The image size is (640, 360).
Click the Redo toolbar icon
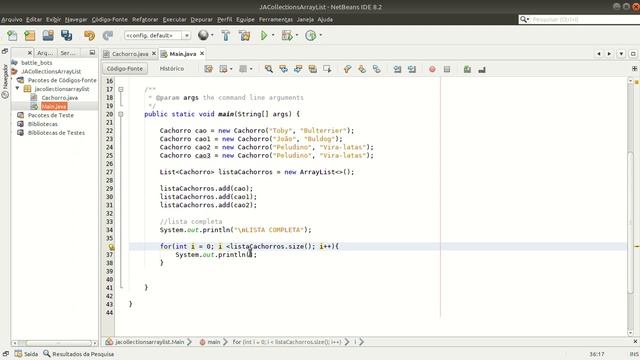(107, 36)
